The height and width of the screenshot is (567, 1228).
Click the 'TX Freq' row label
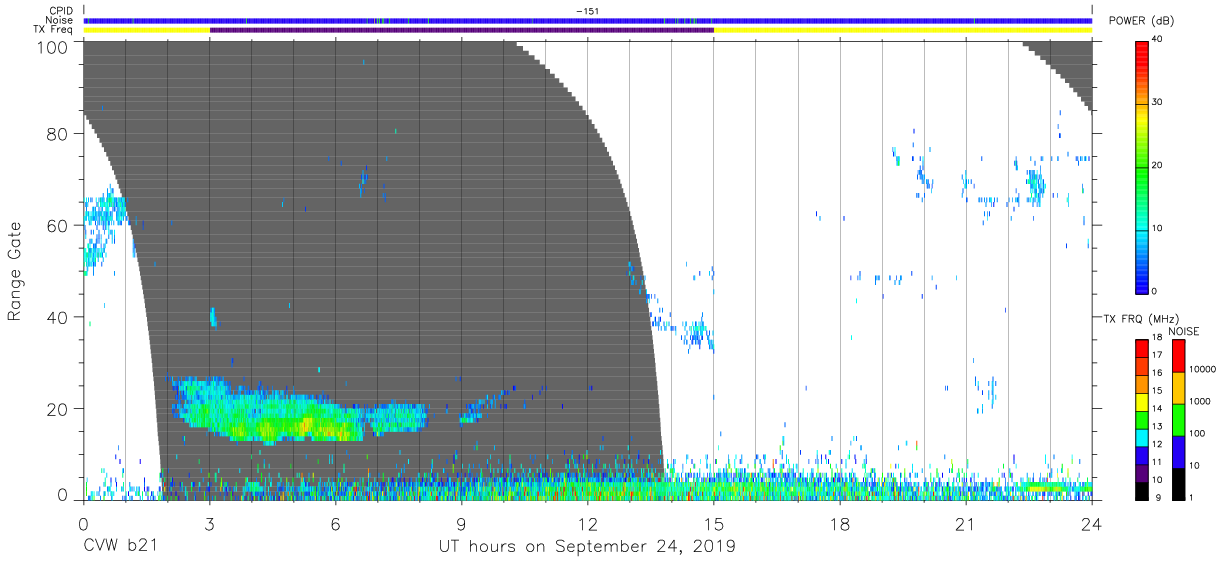(51, 30)
